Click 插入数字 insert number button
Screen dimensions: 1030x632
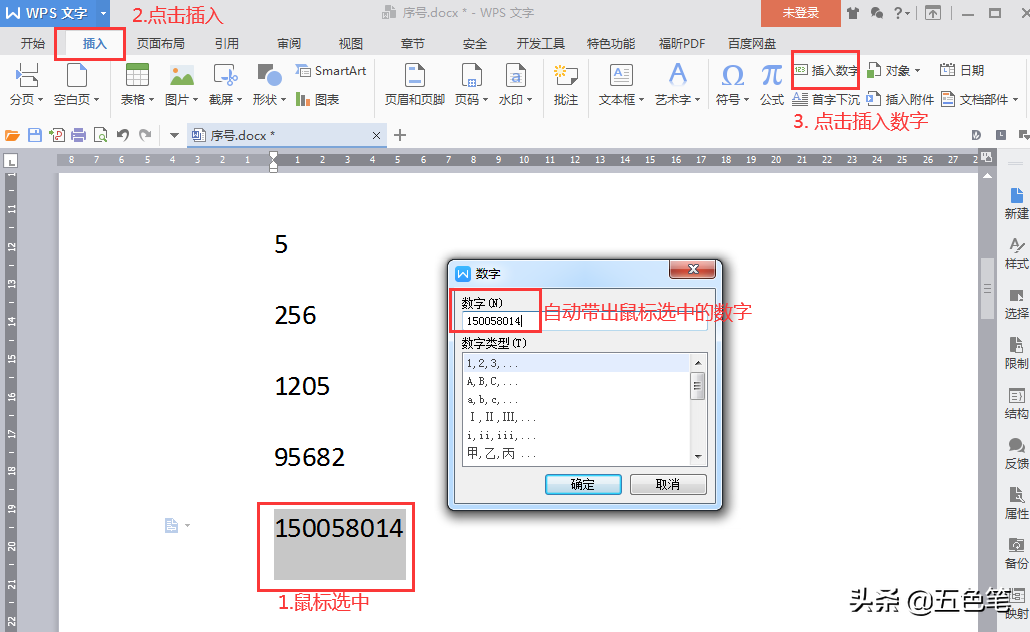[826, 70]
